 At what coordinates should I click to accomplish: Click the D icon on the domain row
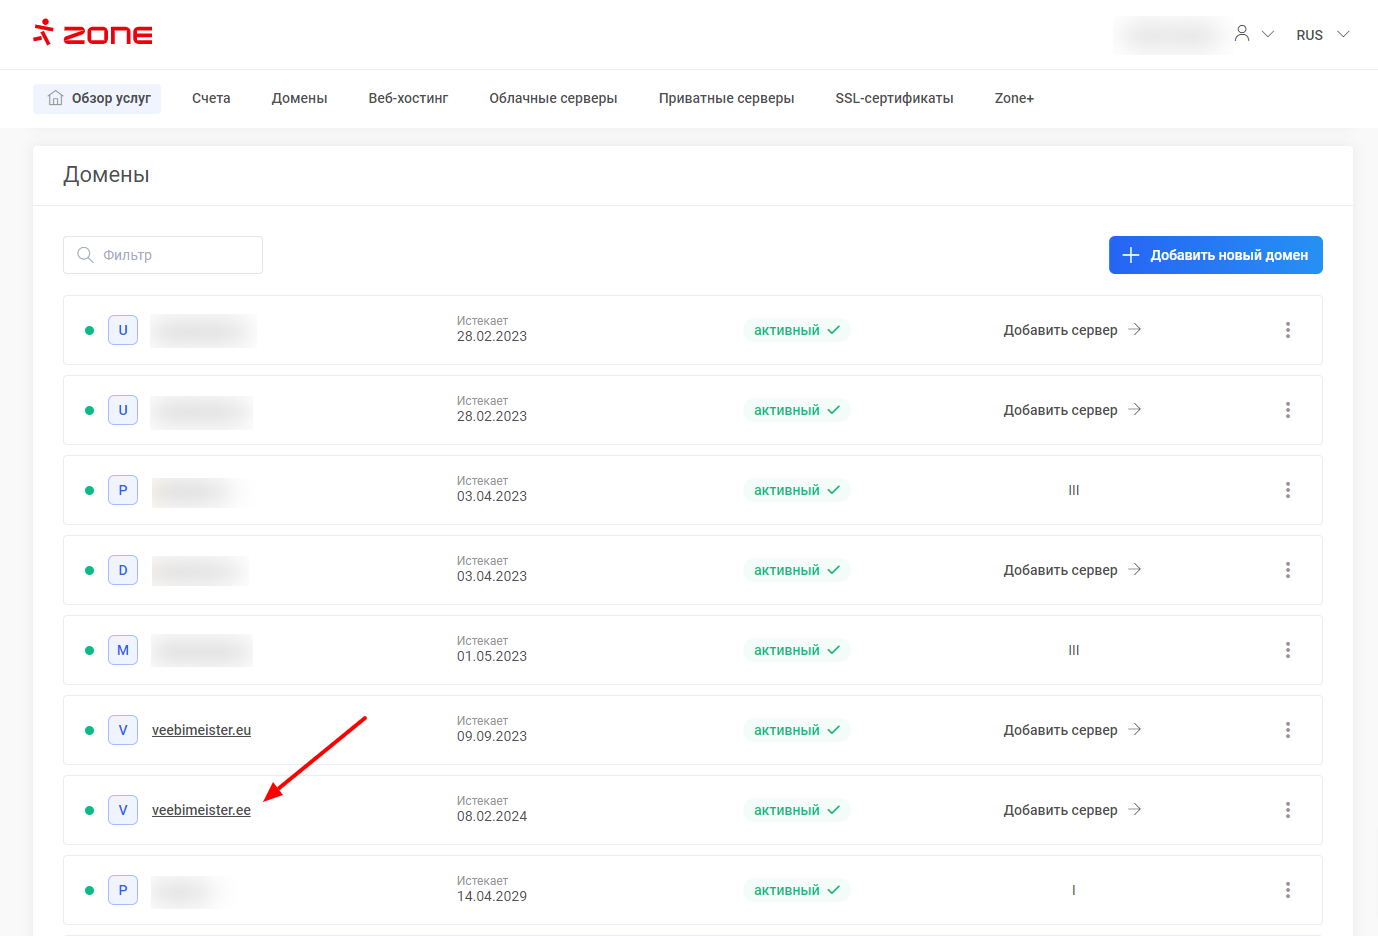[x=123, y=570]
